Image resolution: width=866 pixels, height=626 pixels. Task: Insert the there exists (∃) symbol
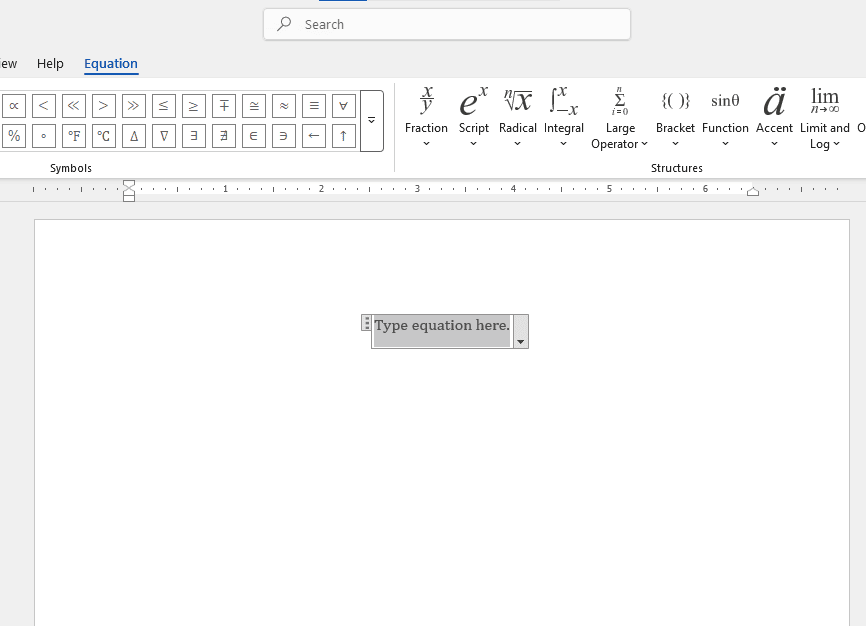click(193, 136)
